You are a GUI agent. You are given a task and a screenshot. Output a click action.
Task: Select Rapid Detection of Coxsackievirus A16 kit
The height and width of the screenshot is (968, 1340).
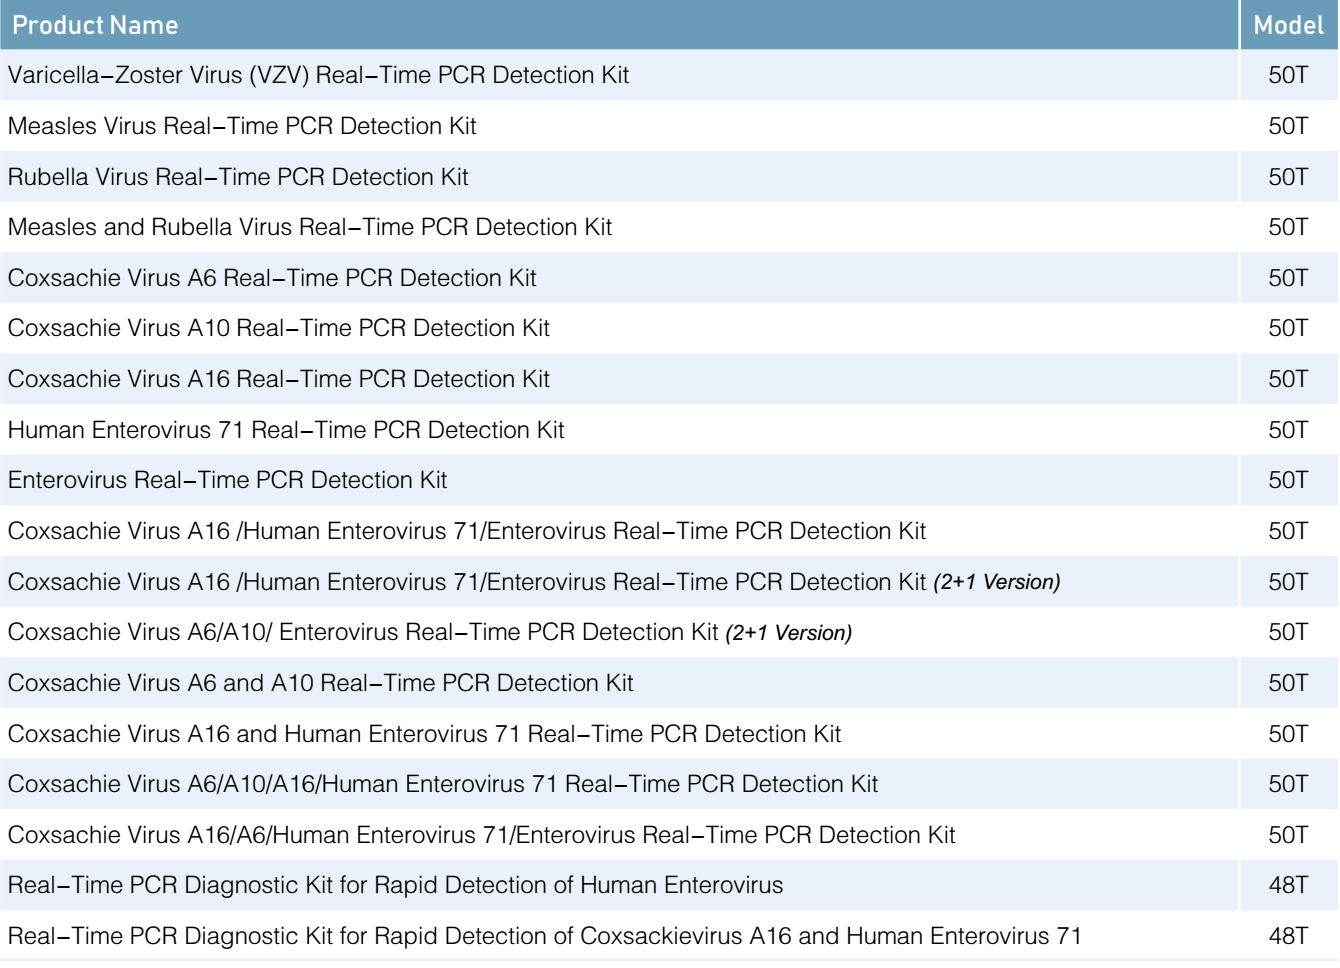click(x=545, y=936)
